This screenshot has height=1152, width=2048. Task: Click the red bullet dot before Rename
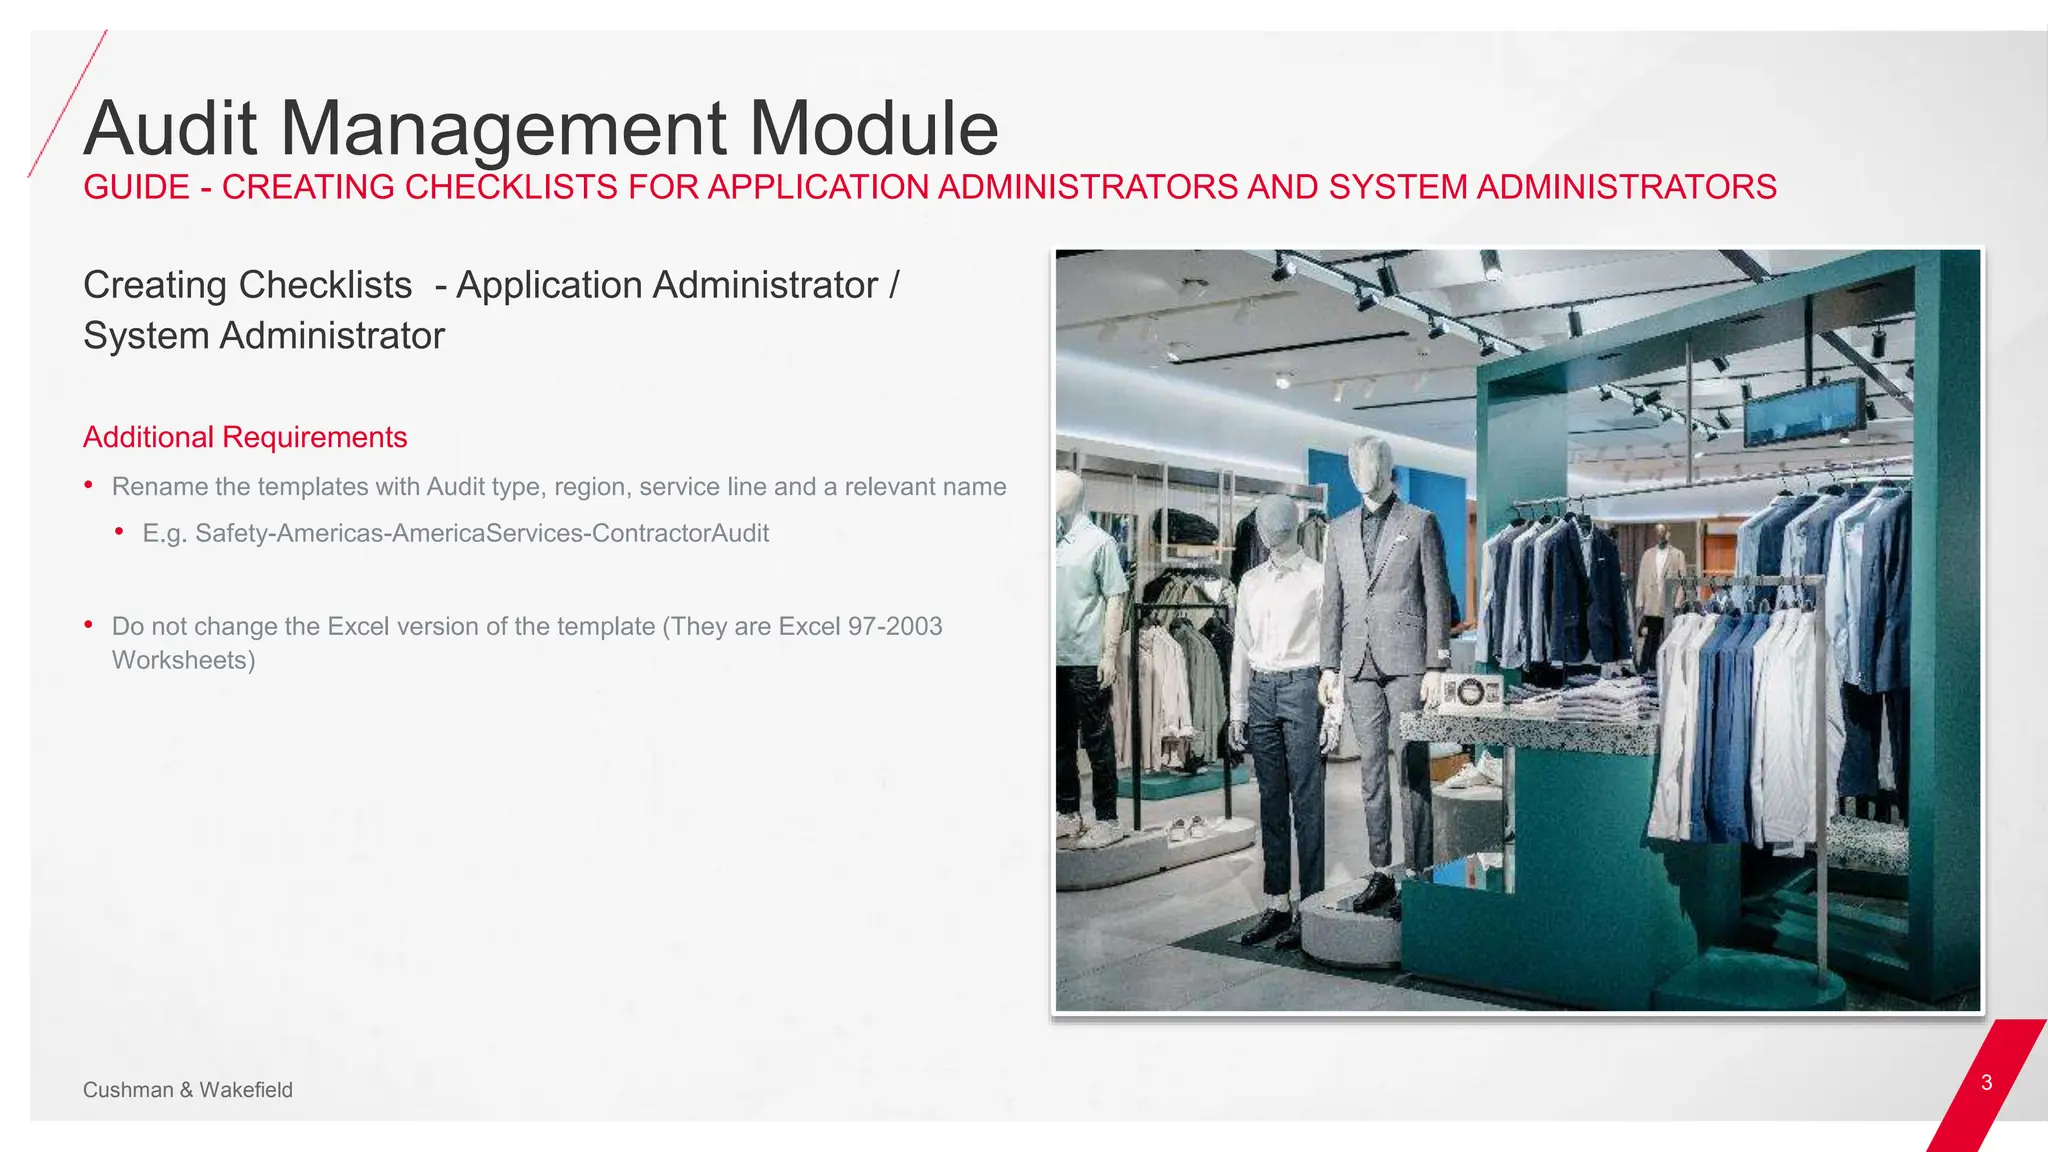pos(89,485)
